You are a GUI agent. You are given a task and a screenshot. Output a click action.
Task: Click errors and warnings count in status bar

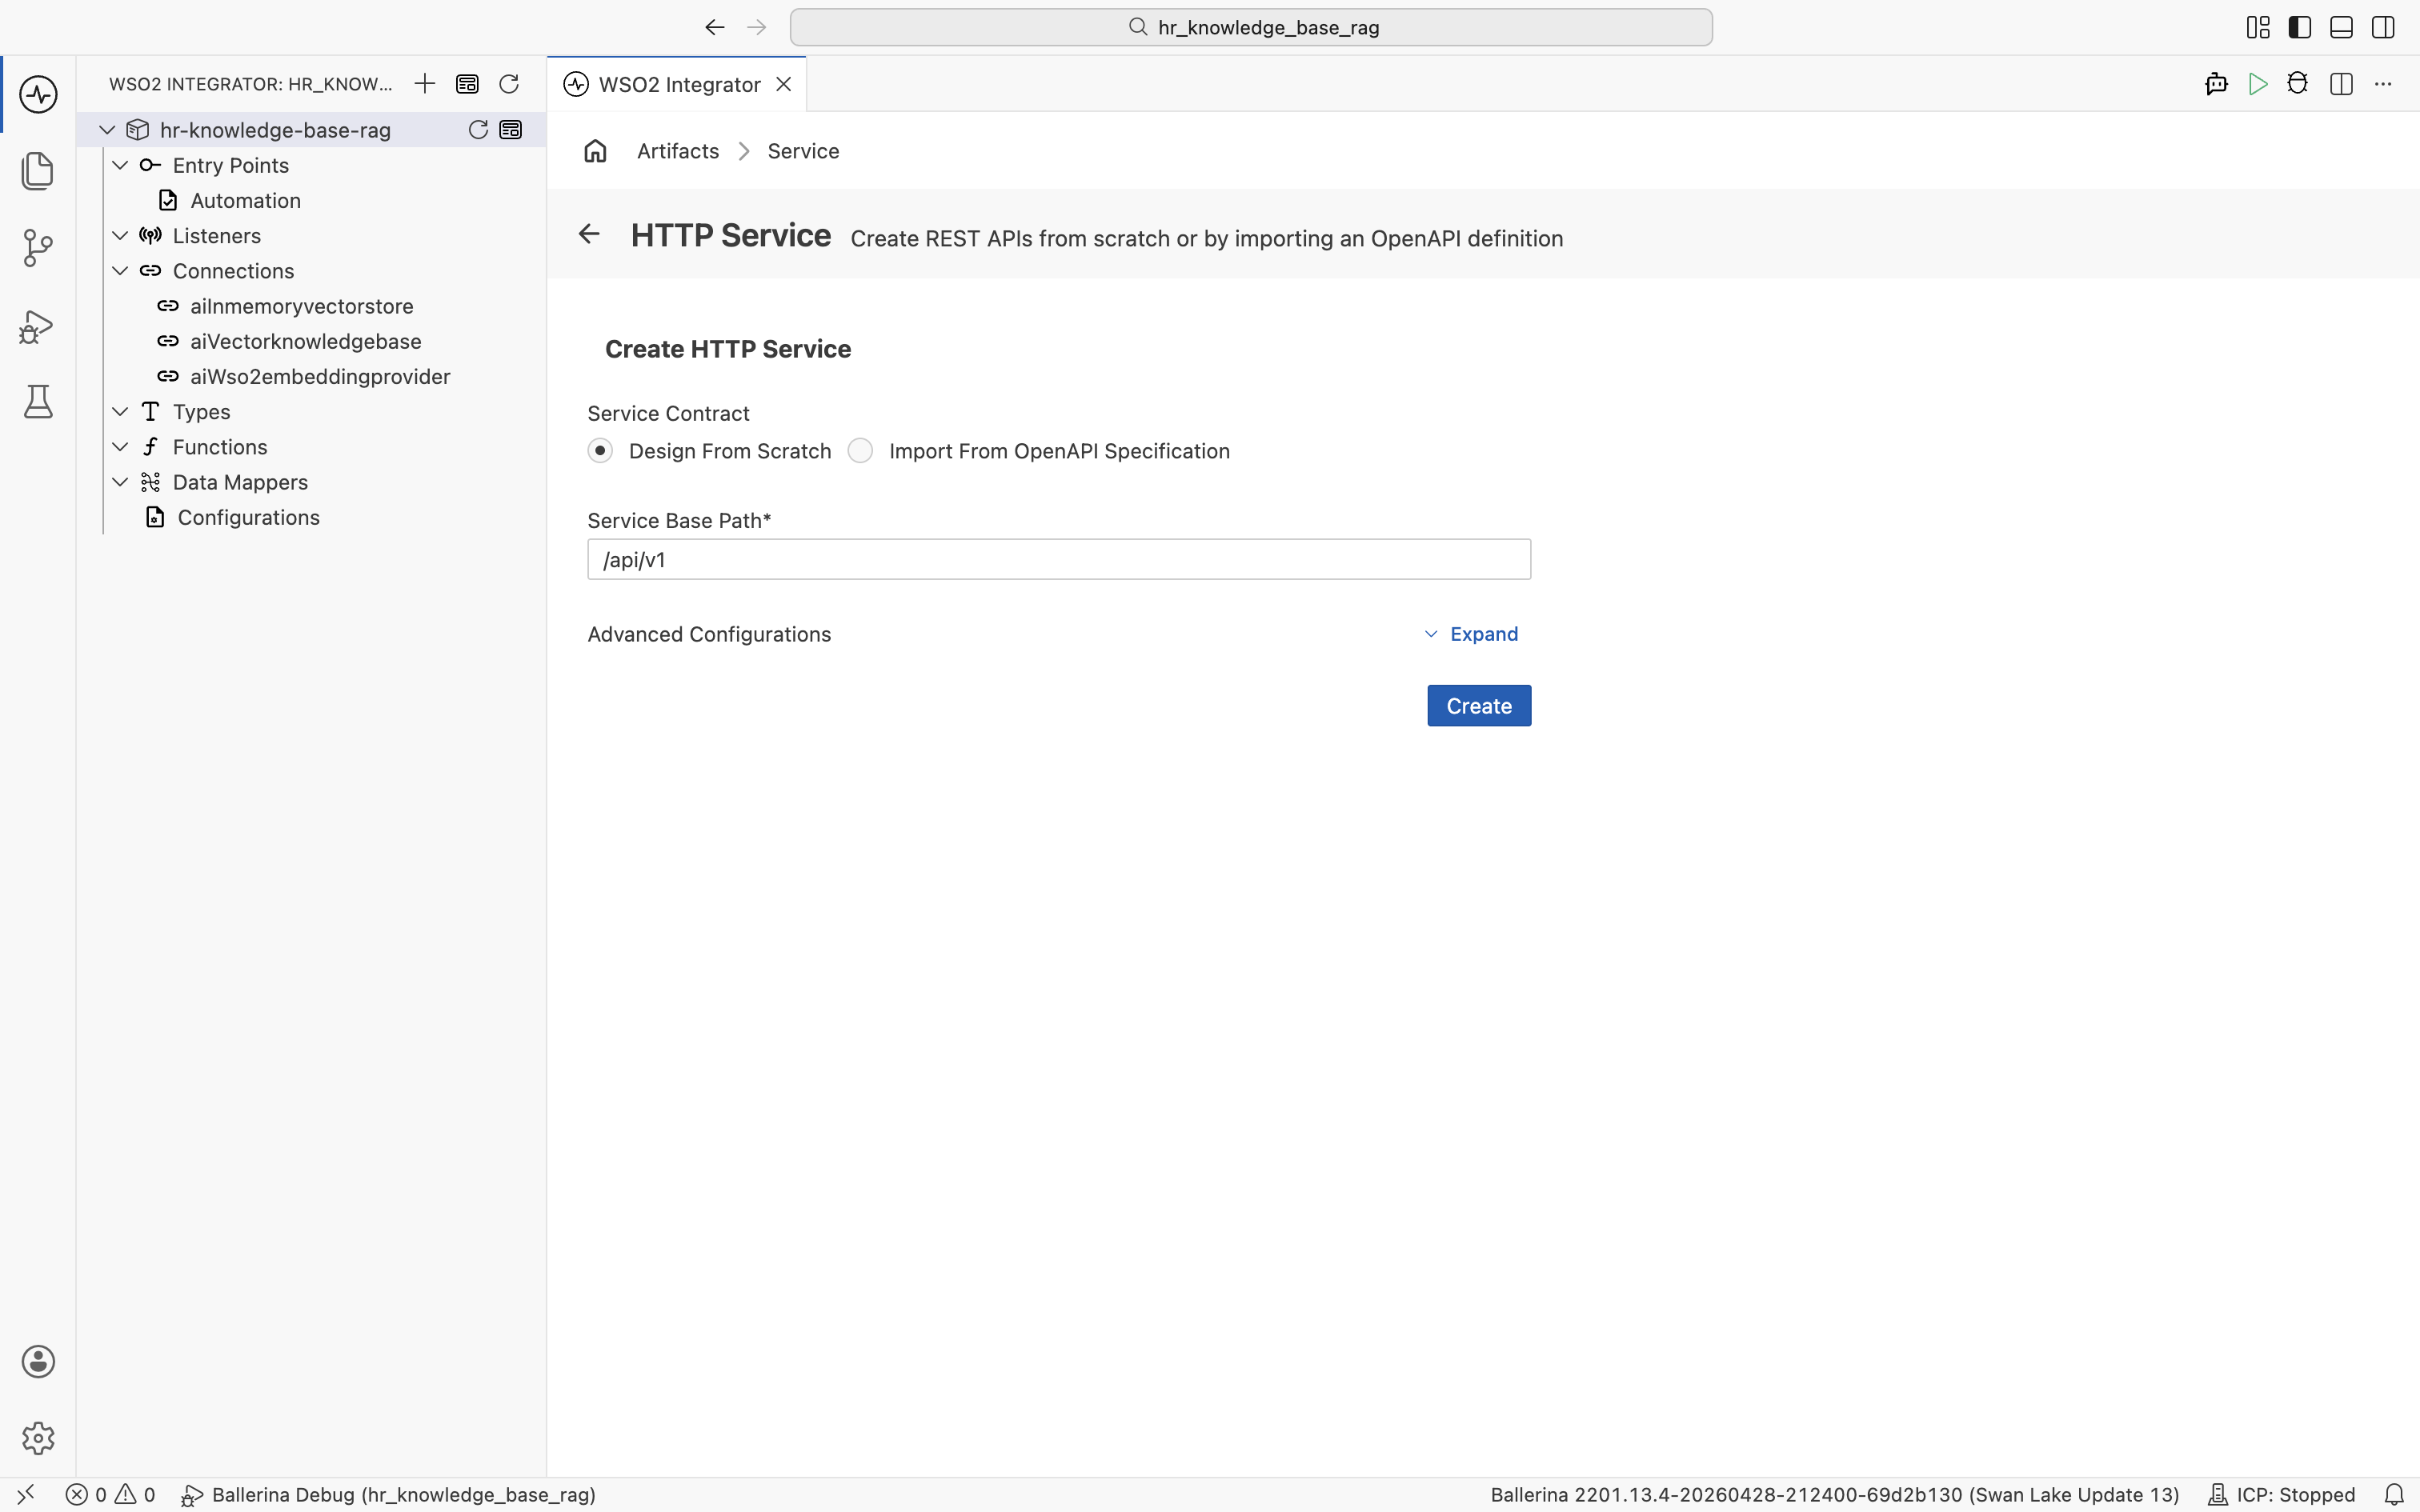coord(111,1494)
